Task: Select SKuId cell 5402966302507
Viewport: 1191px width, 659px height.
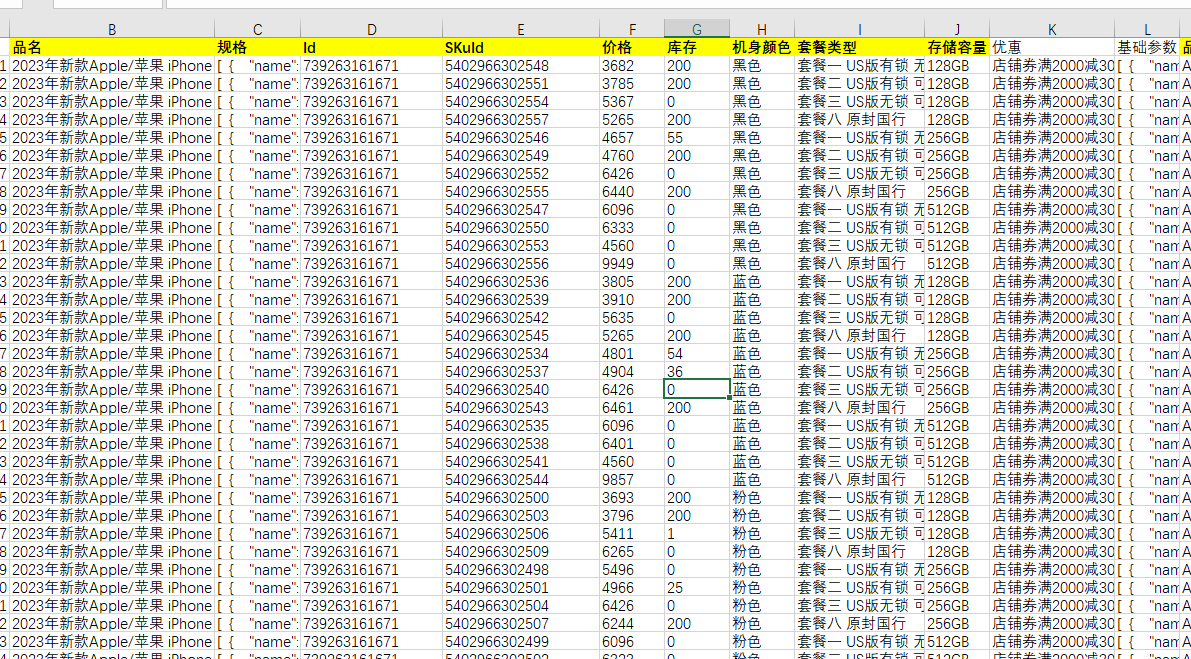Action: point(520,623)
